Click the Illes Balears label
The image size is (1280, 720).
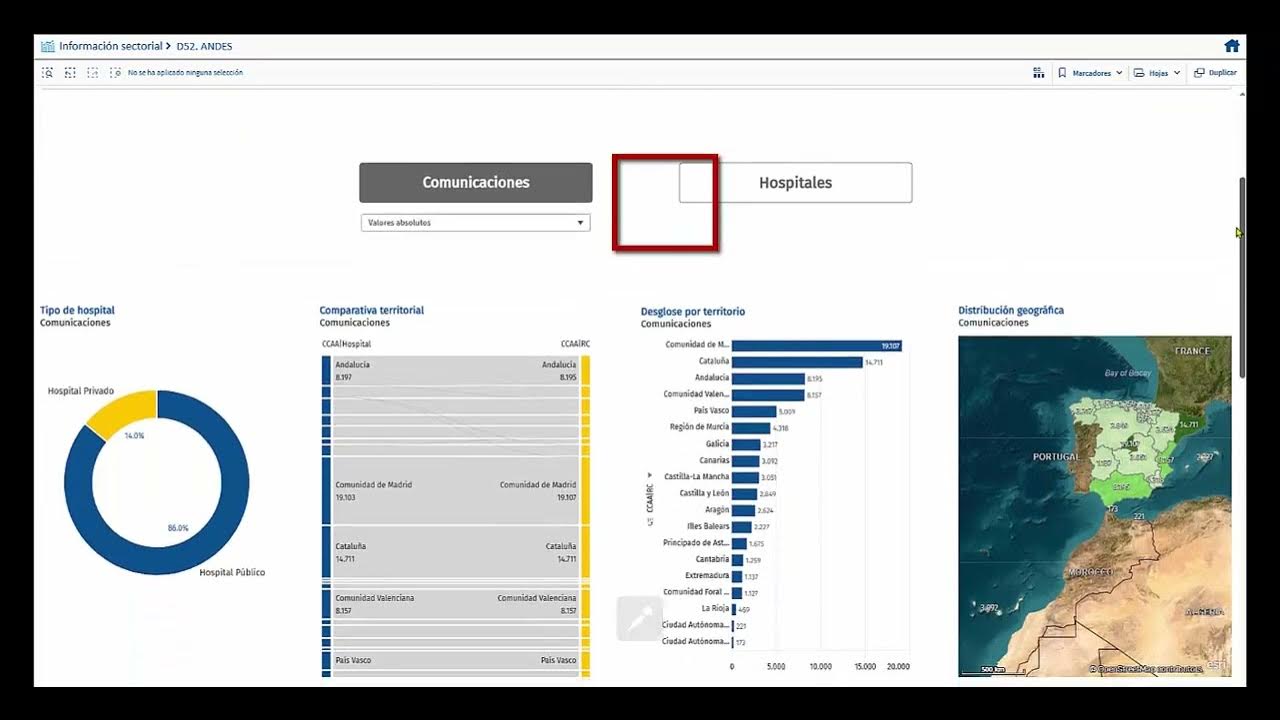point(708,526)
